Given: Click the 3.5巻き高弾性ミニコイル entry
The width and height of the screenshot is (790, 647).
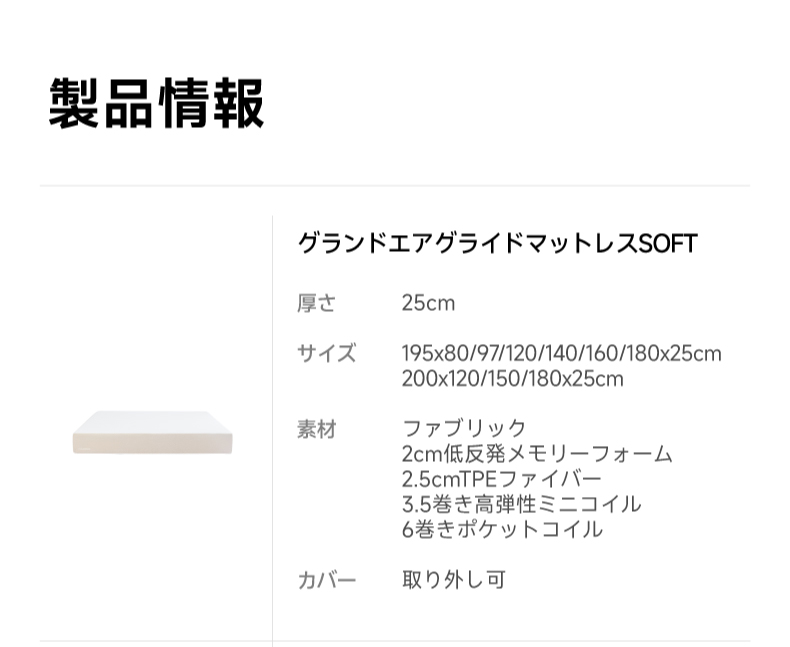Looking at the screenshot, I should point(521,504).
